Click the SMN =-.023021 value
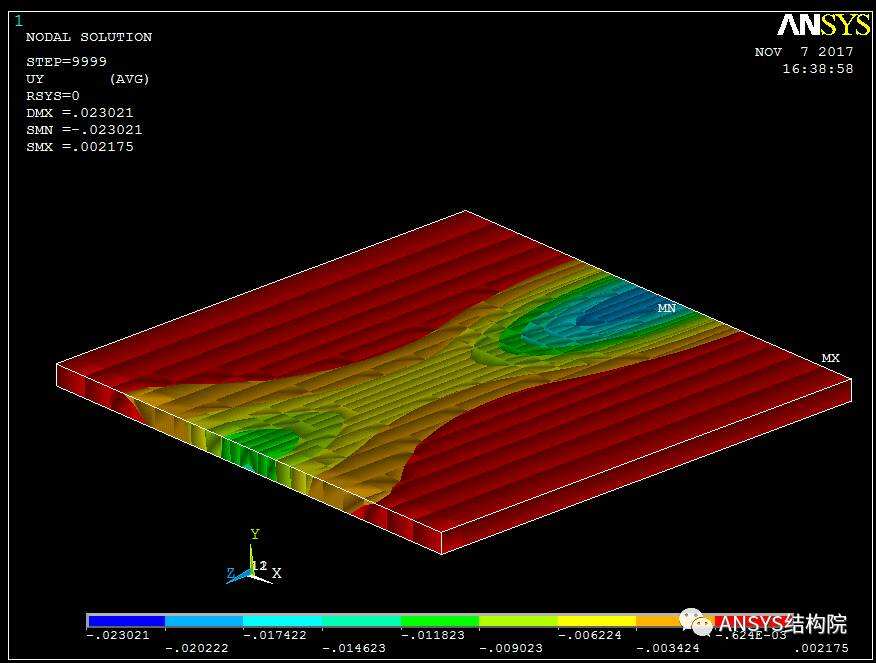This screenshot has width=876, height=663. (x=84, y=130)
